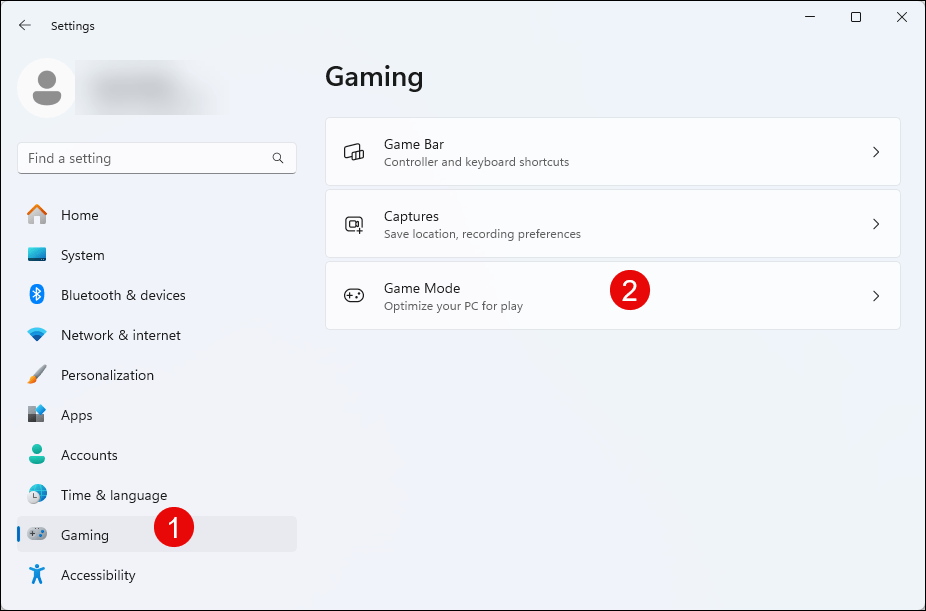926x611 pixels.
Task: Open the System settings page
Action: click(x=82, y=255)
